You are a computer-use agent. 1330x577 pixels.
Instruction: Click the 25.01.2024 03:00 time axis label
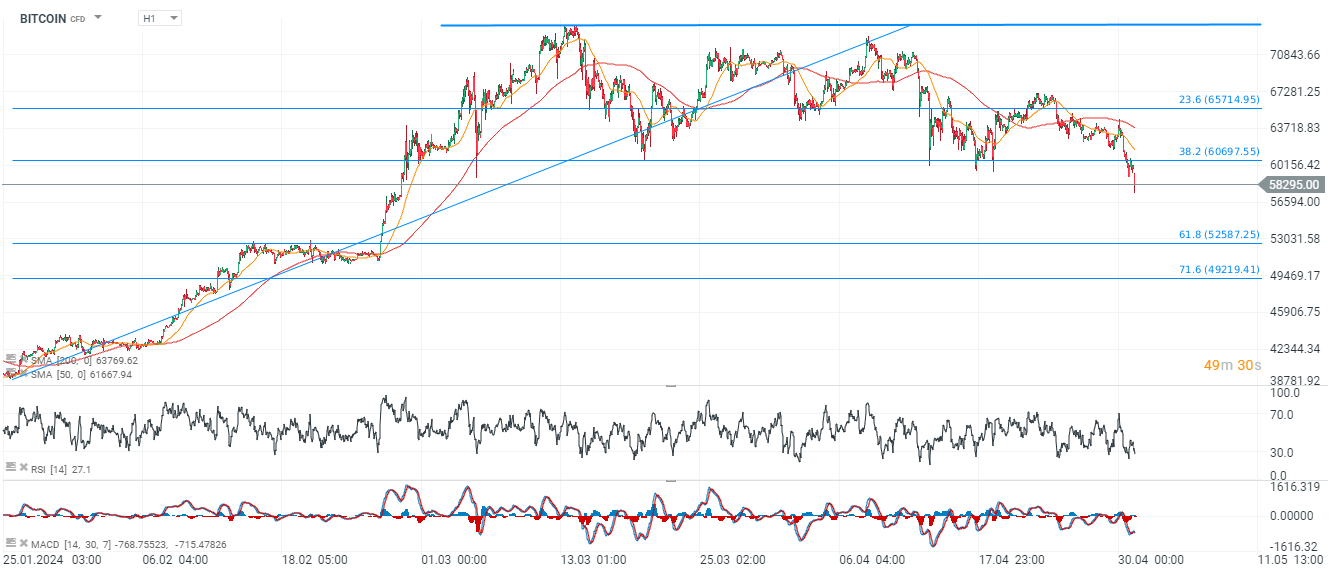[x=52, y=562]
